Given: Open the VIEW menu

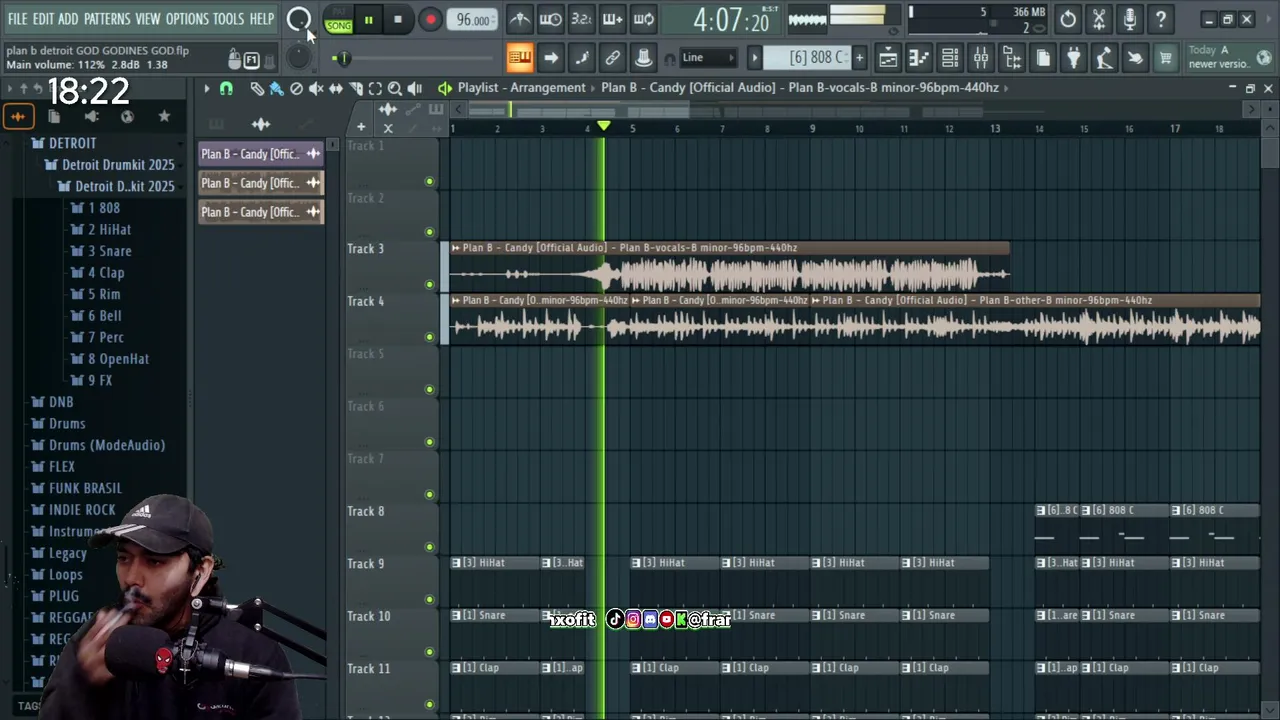Looking at the screenshot, I should pos(148,19).
